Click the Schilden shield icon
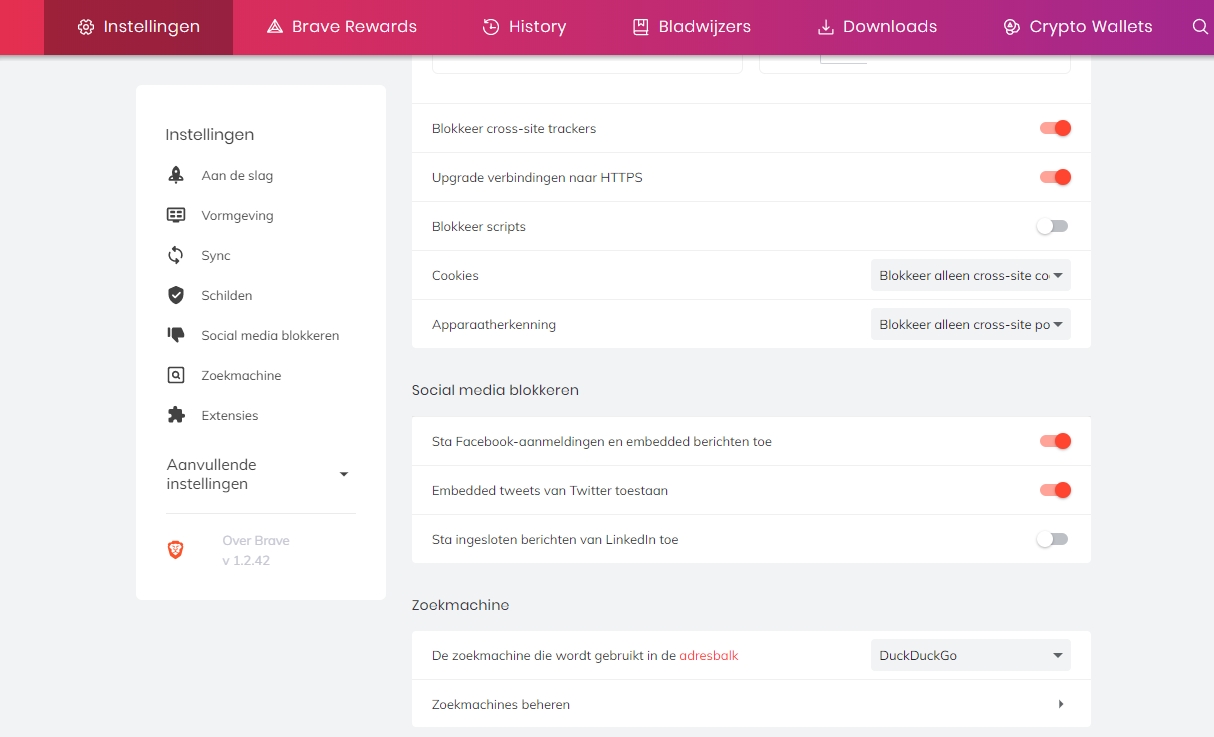 pyautogui.click(x=176, y=295)
